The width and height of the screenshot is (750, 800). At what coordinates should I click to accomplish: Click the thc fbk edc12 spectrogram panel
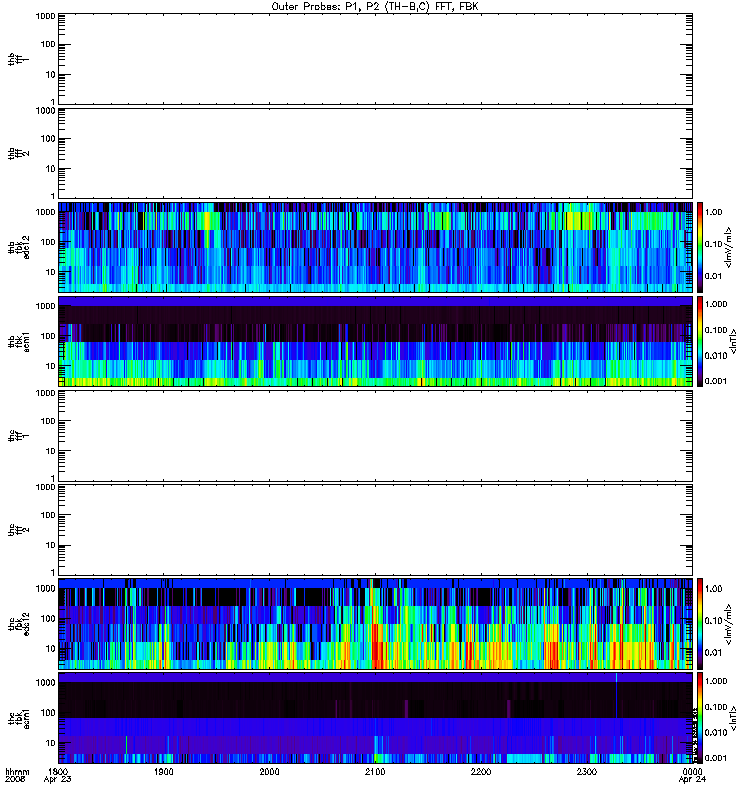coord(376,624)
